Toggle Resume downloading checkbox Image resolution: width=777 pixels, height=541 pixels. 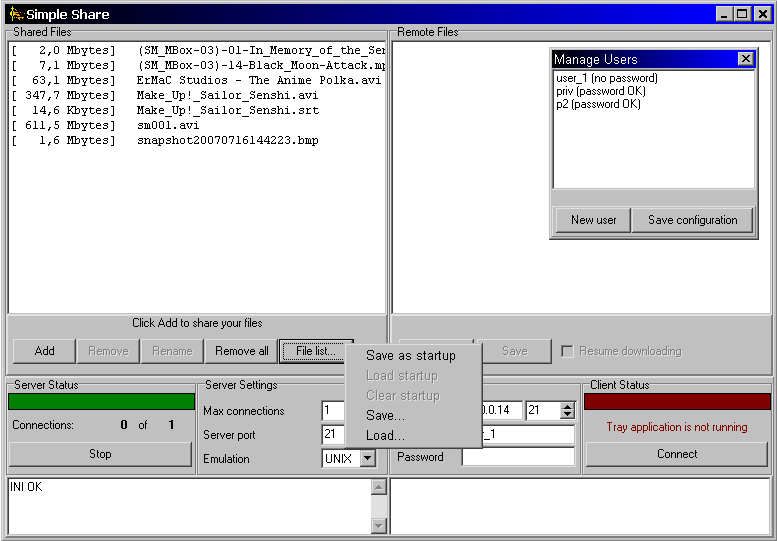pos(567,351)
